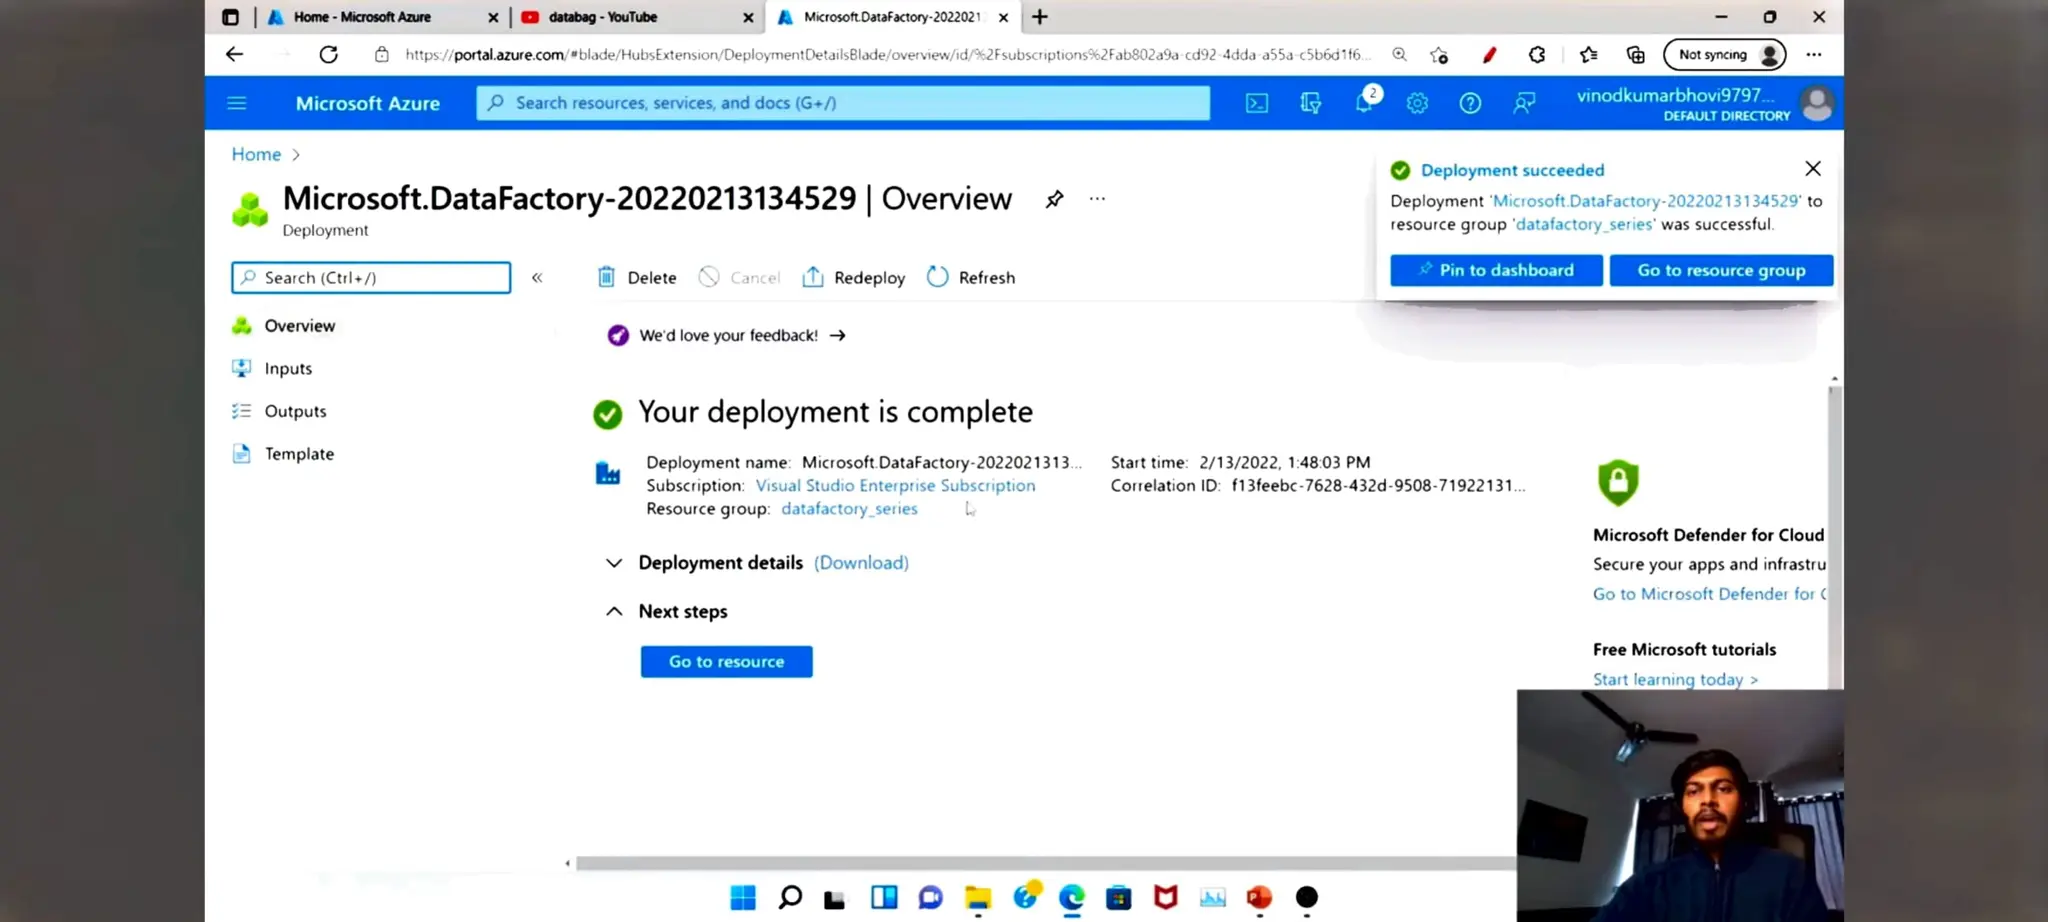The width and height of the screenshot is (2048, 922).
Task: Click the browser back arrow
Action: pyautogui.click(x=234, y=55)
